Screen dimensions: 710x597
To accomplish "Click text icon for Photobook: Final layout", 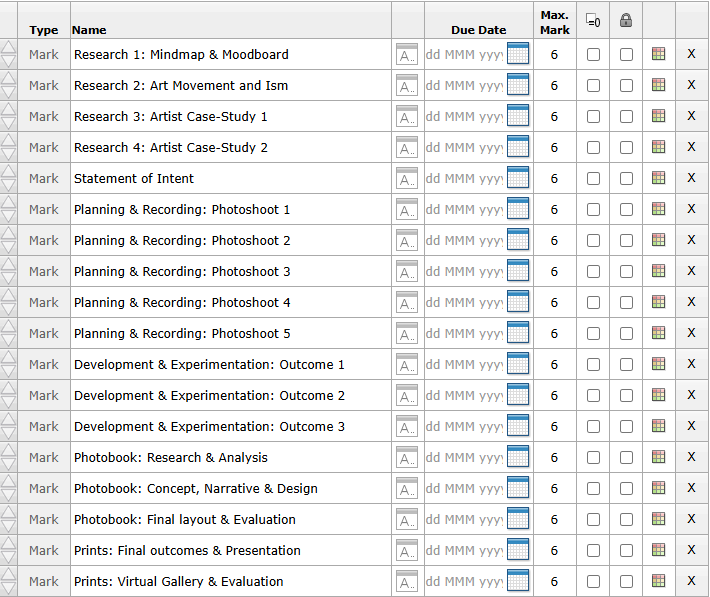I will coord(407,520).
